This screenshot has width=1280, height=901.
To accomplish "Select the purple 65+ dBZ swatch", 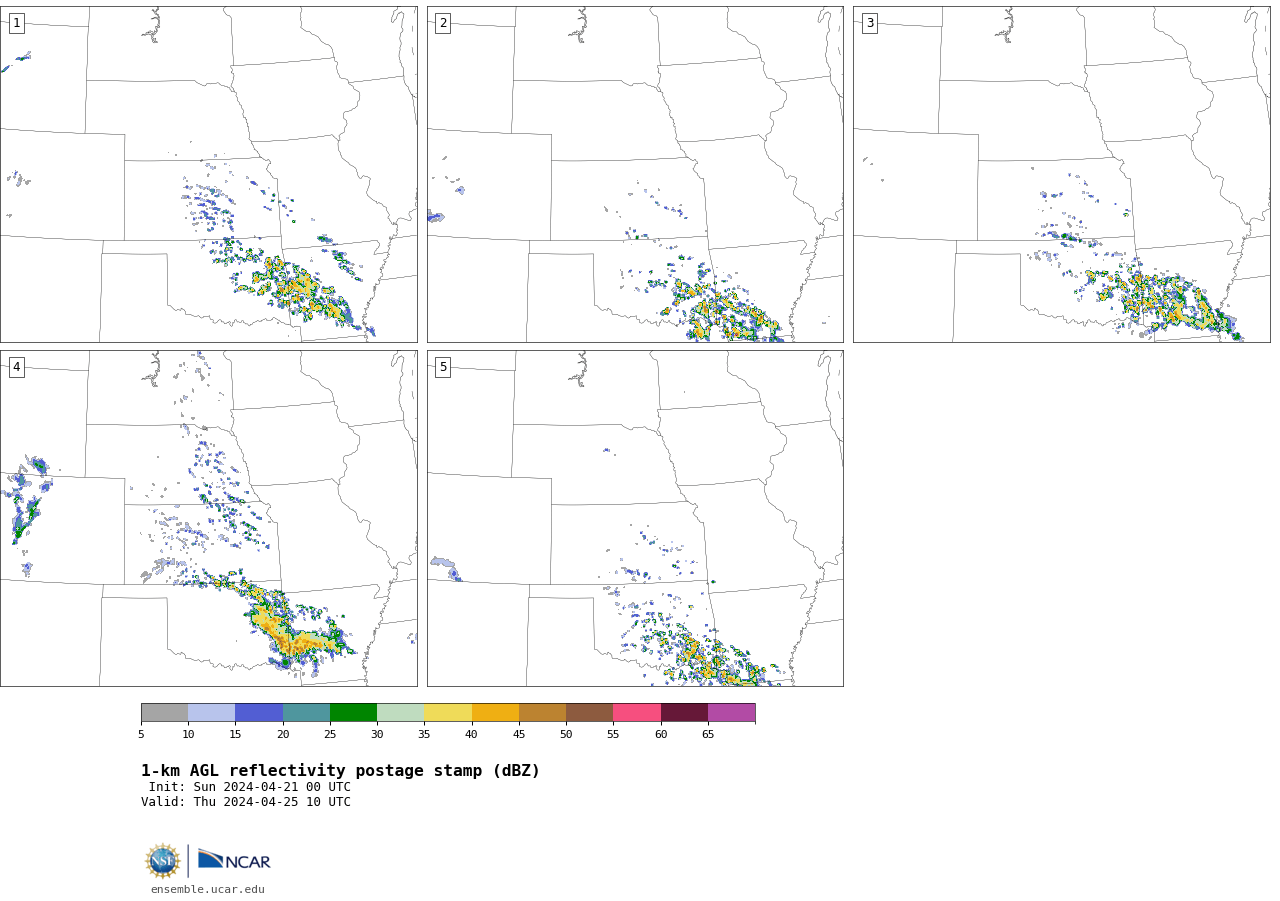I will (x=731, y=713).
